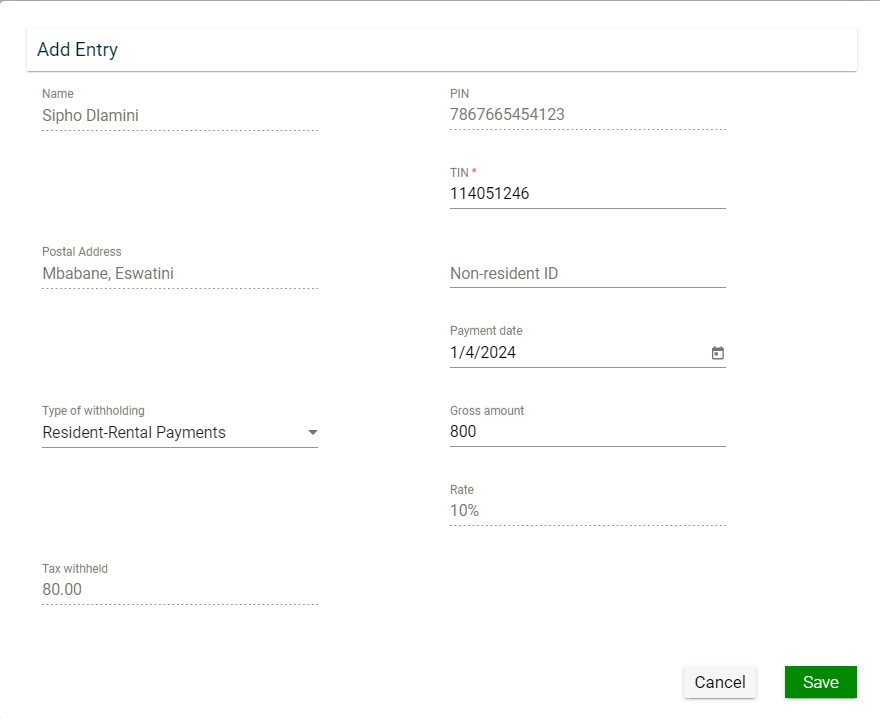The image size is (880, 719).
Task: Select the Postal Address field Mbabane, Eswatini
Action: pos(180,273)
